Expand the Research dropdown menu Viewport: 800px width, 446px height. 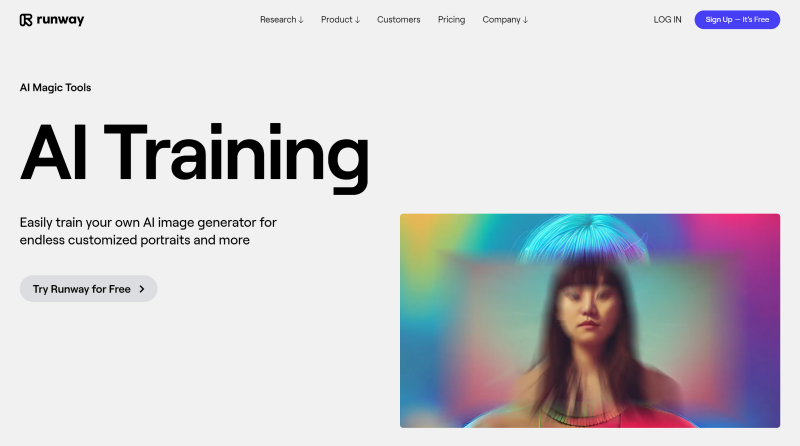(282, 19)
